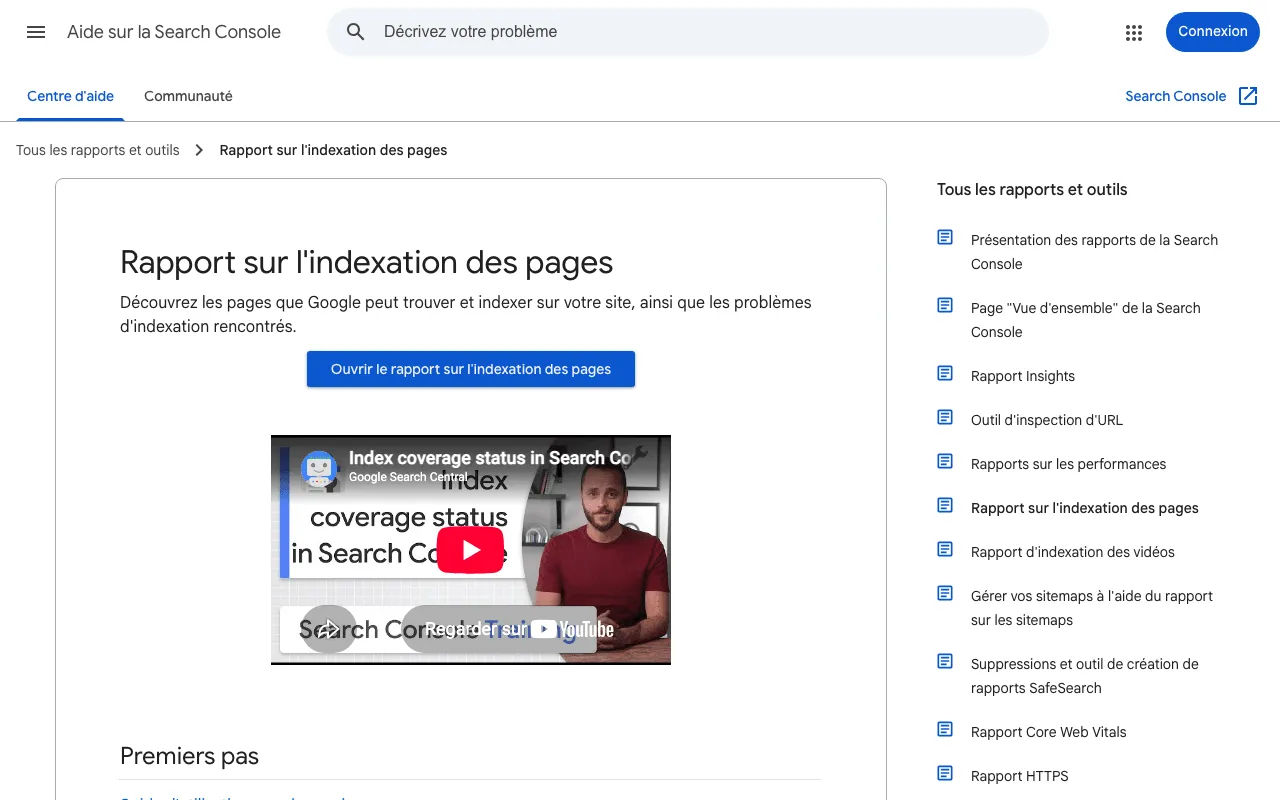Click the Premiers pas section heading
This screenshot has height=800, width=1280.
pos(189,756)
